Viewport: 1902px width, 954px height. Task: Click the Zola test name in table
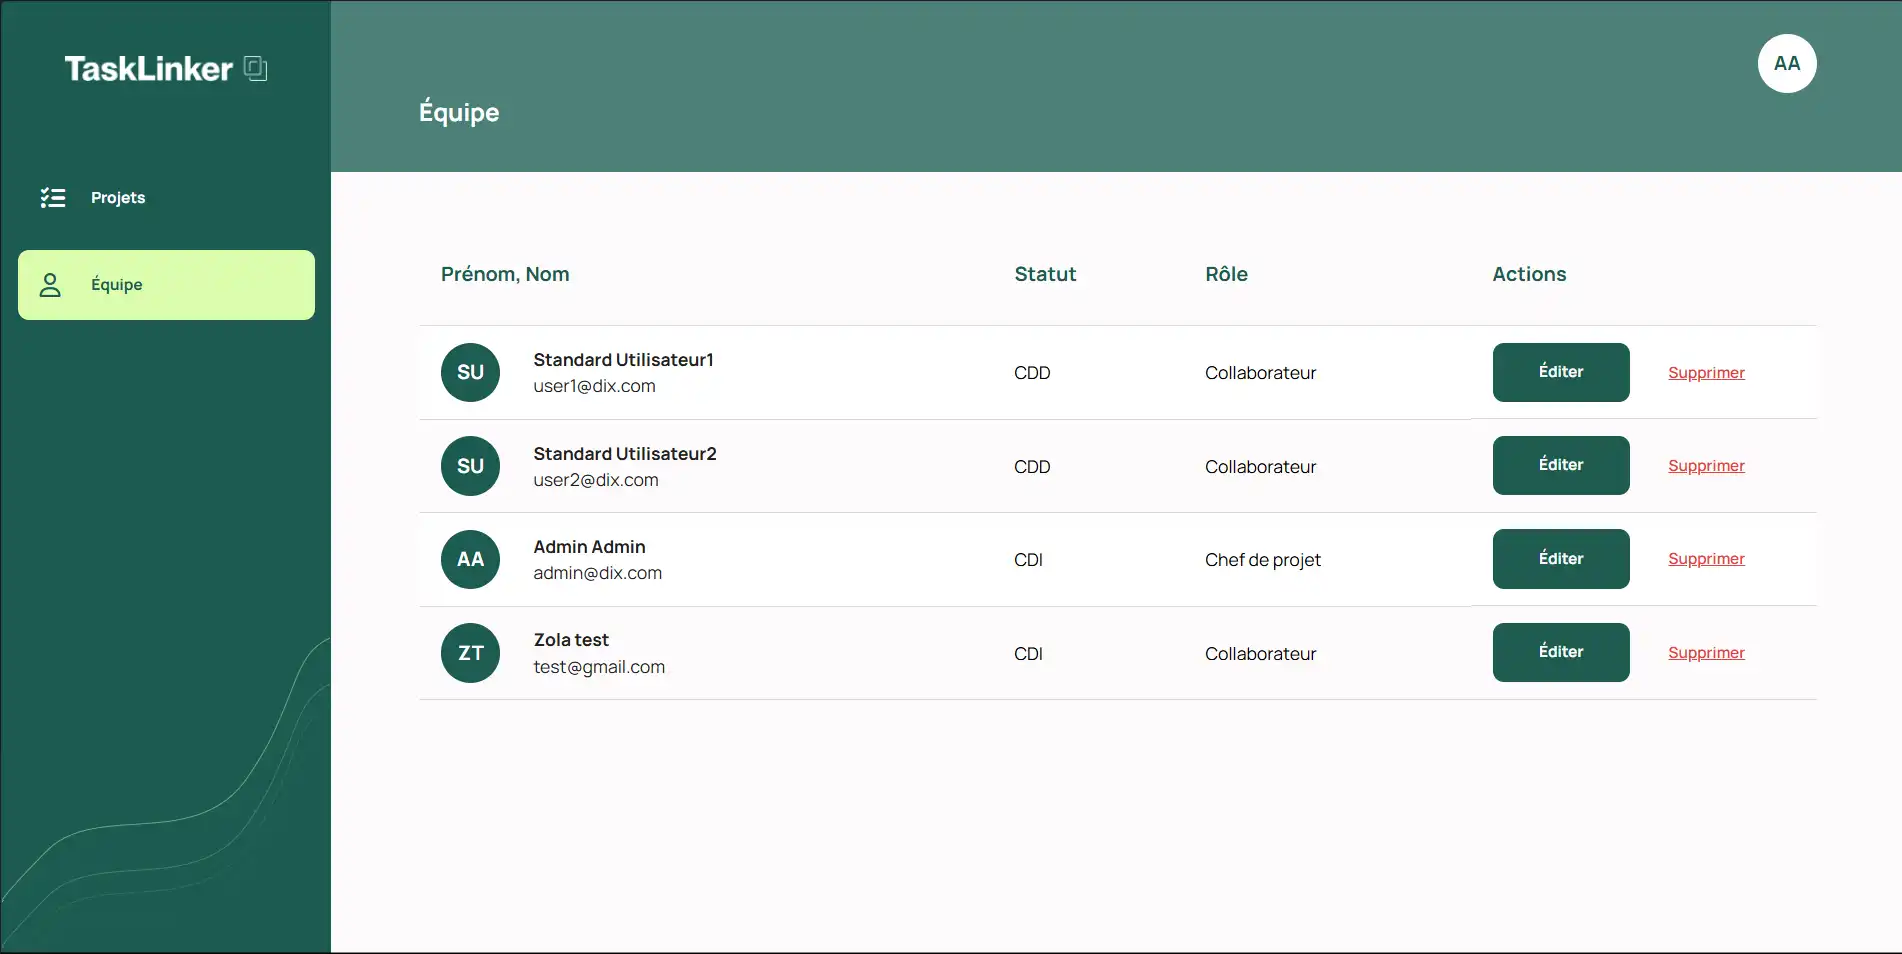pyautogui.click(x=571, y=640)
